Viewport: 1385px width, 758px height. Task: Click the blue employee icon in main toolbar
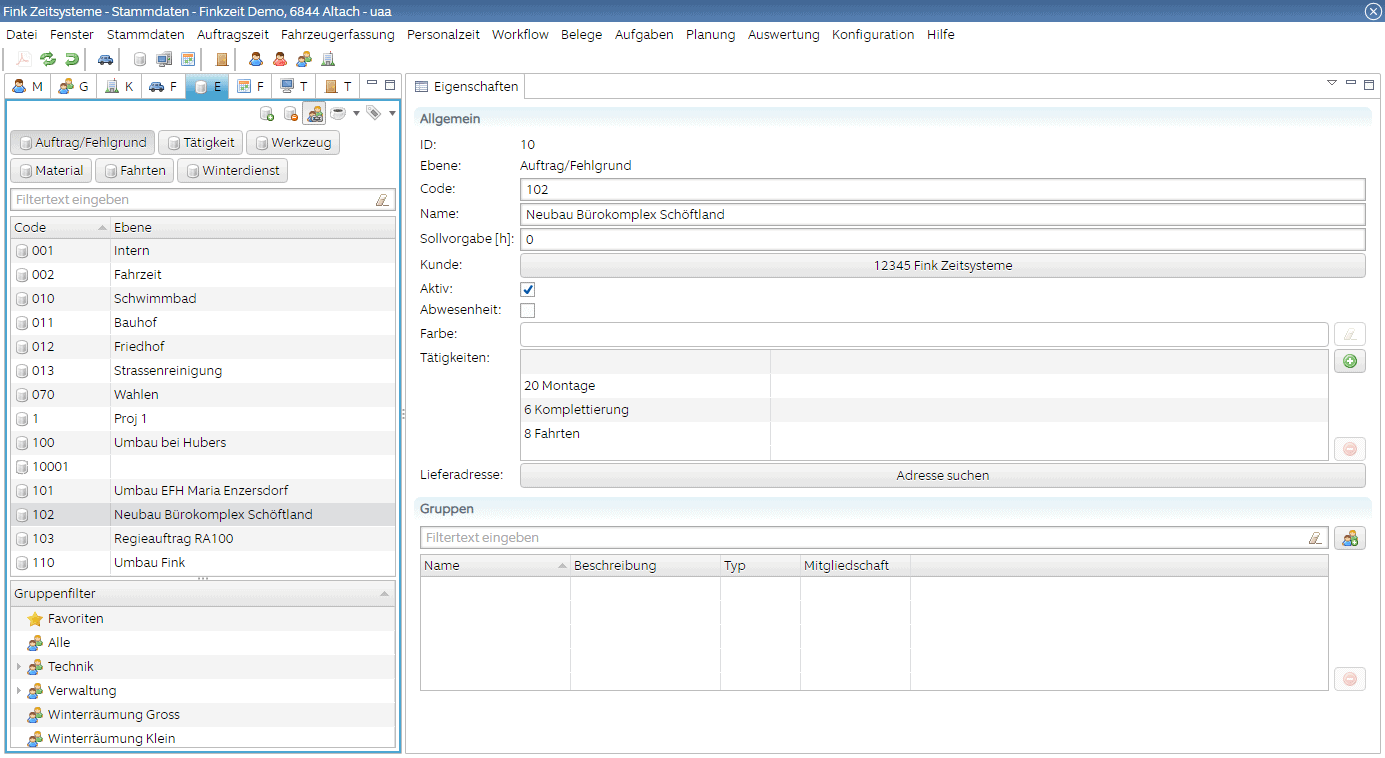(x=256, y=59)
